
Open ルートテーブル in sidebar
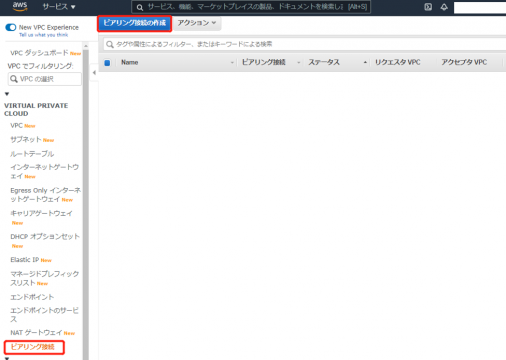tap(32, 154)
